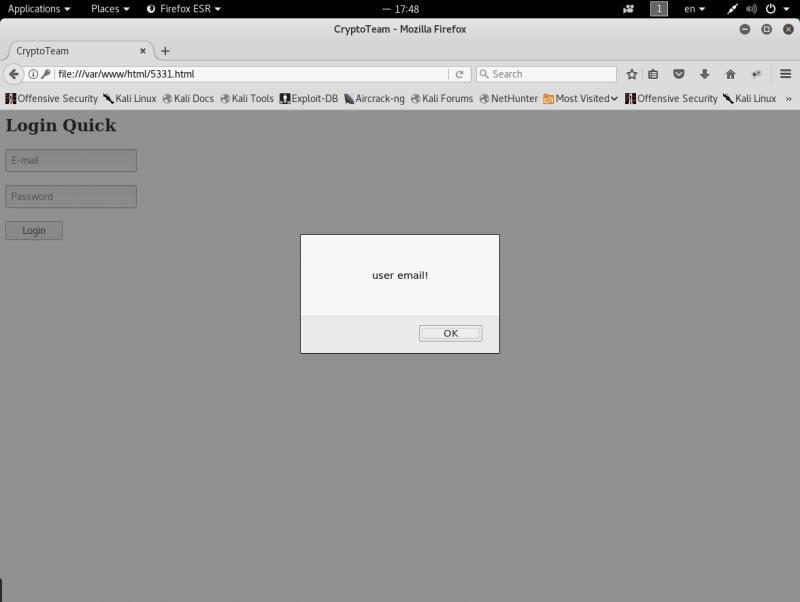Open the power system menu icon

click(770, 9)
